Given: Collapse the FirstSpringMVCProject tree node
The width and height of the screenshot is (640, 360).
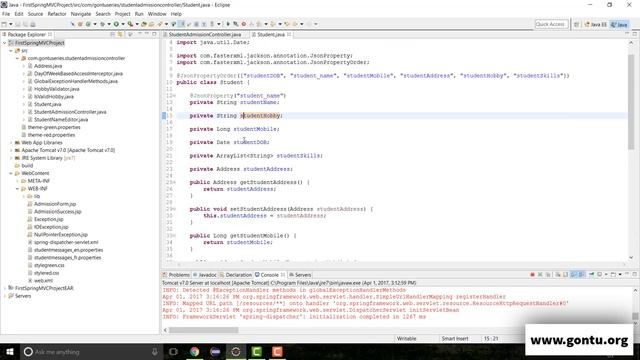Looking at the screenshot, I should tap(4, 43).
